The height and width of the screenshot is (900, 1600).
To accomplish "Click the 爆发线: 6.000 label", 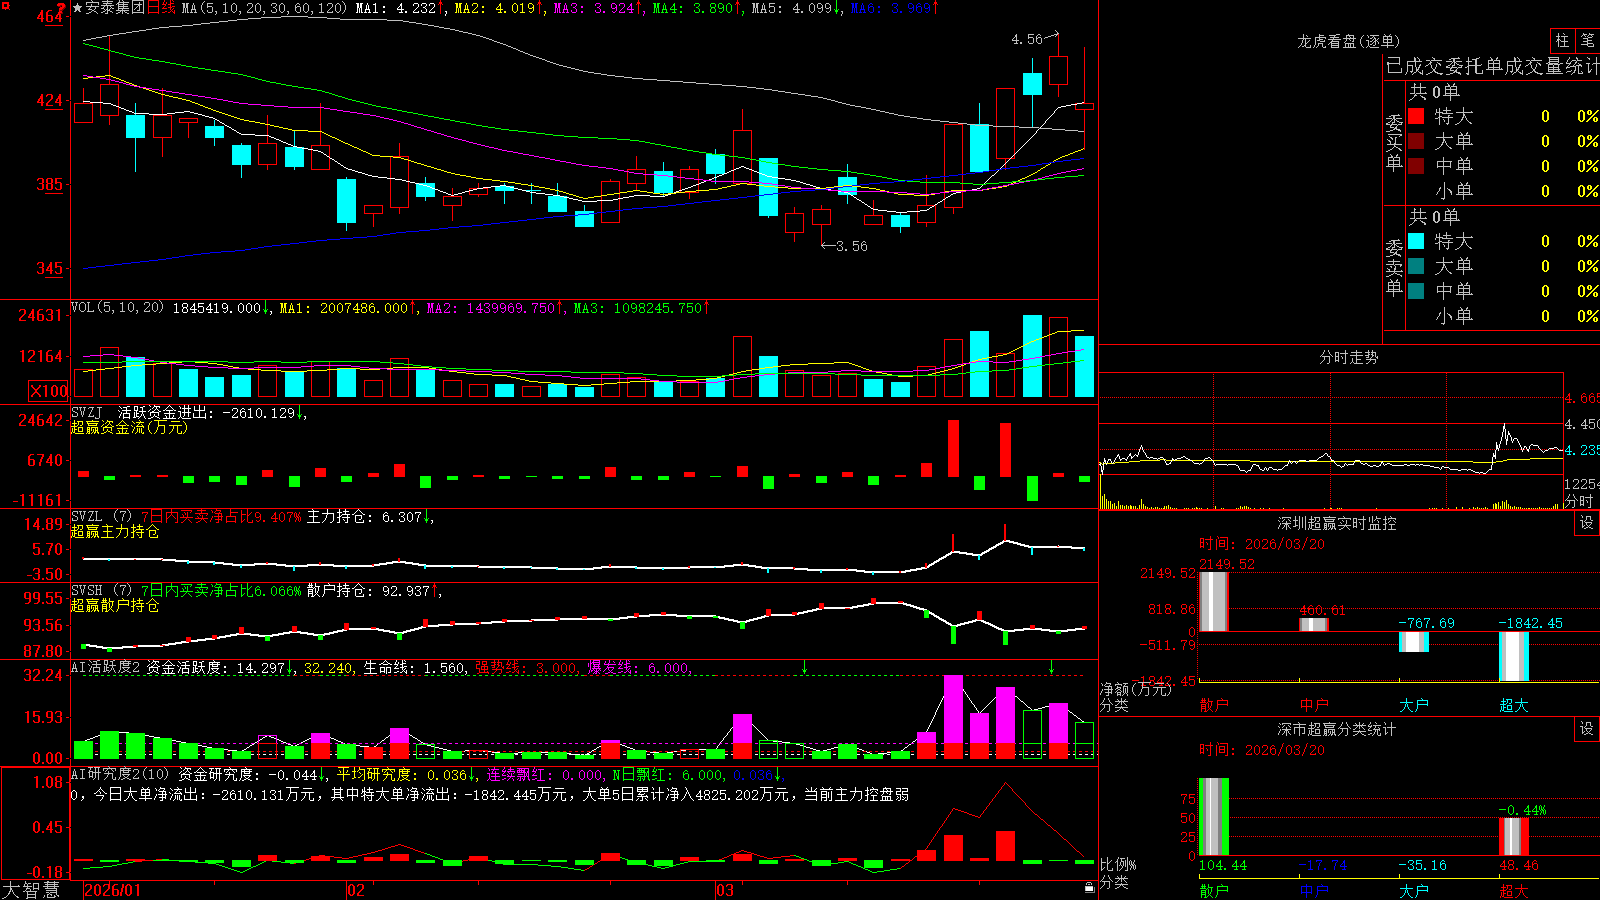I will (638, 668).
